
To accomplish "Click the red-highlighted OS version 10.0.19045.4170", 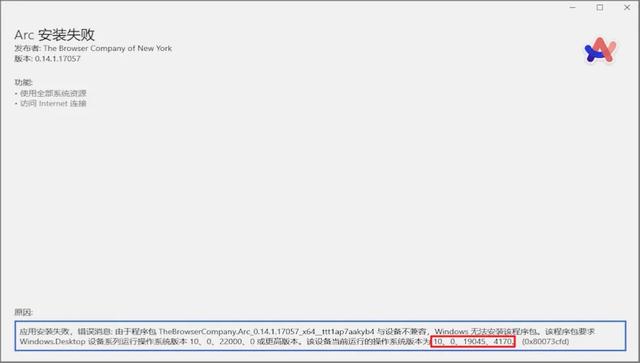I will click(473, 341).
